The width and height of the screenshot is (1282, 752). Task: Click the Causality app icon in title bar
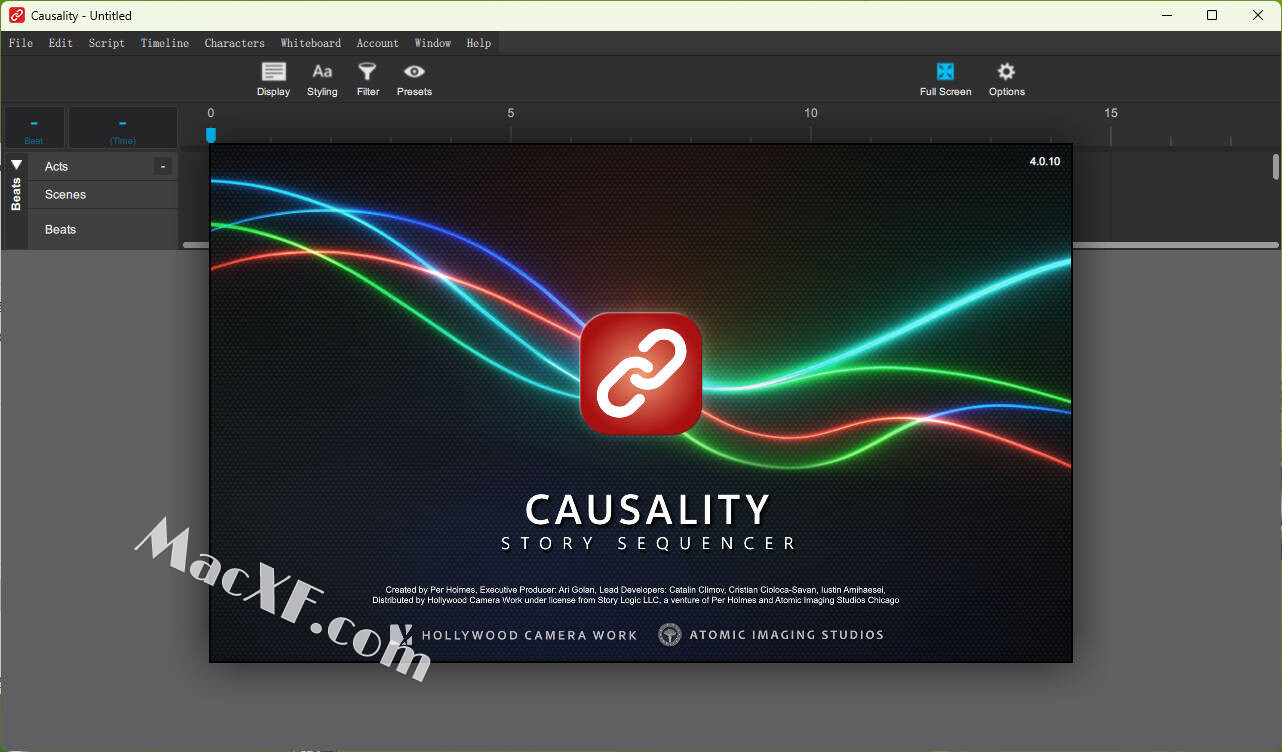16,15
